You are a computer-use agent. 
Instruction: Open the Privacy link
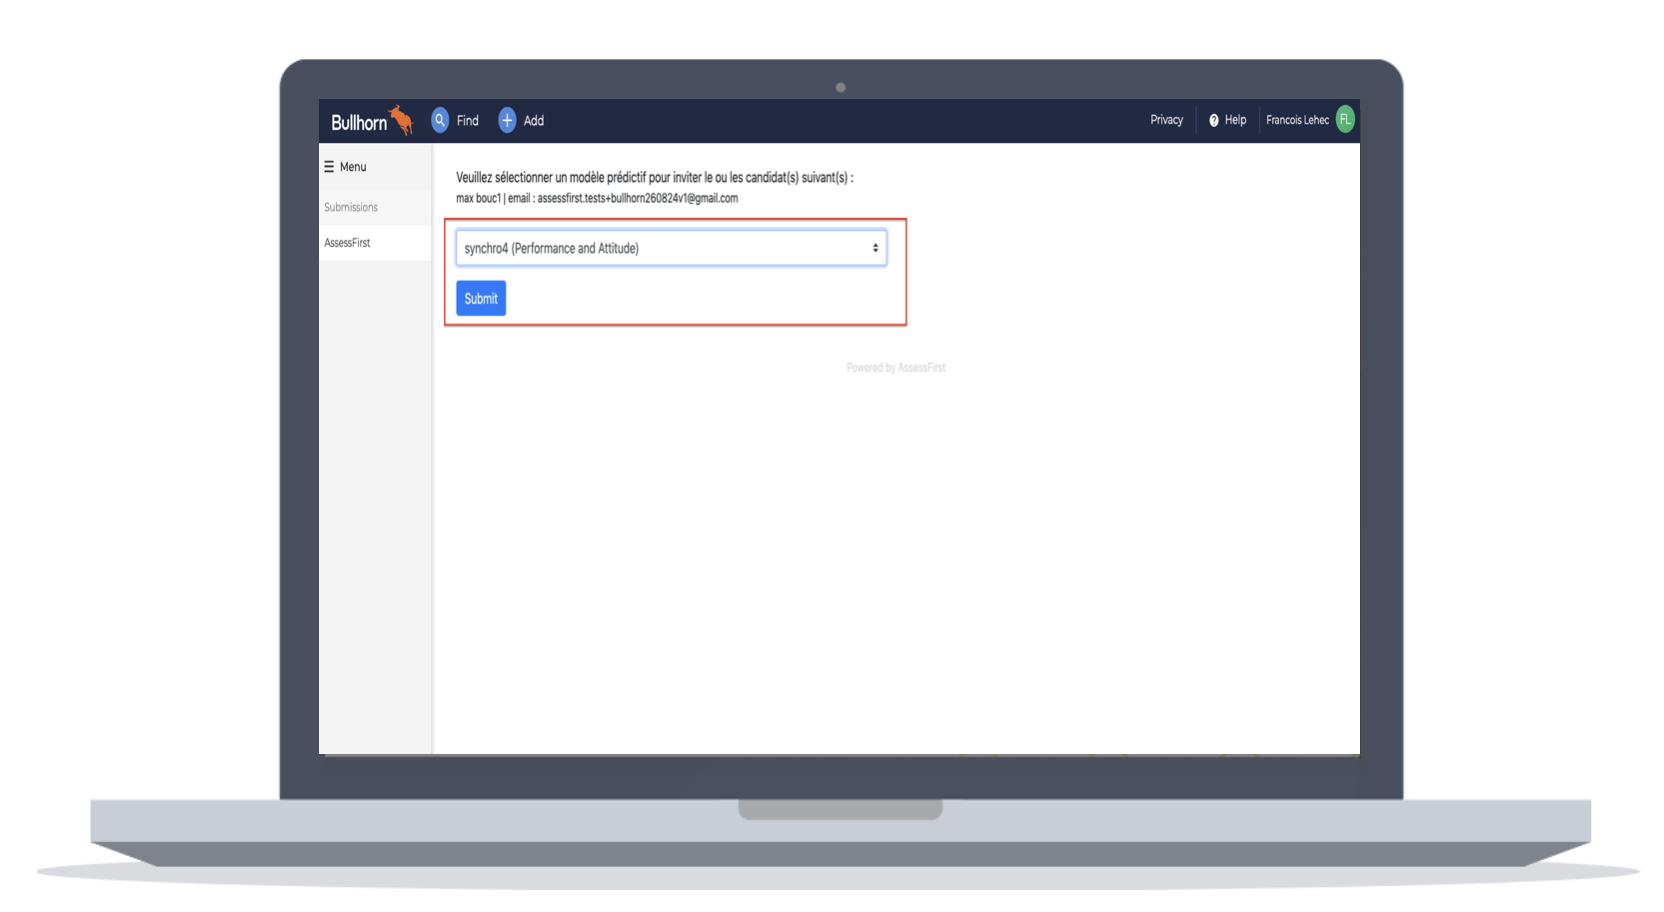[1166, 120]
